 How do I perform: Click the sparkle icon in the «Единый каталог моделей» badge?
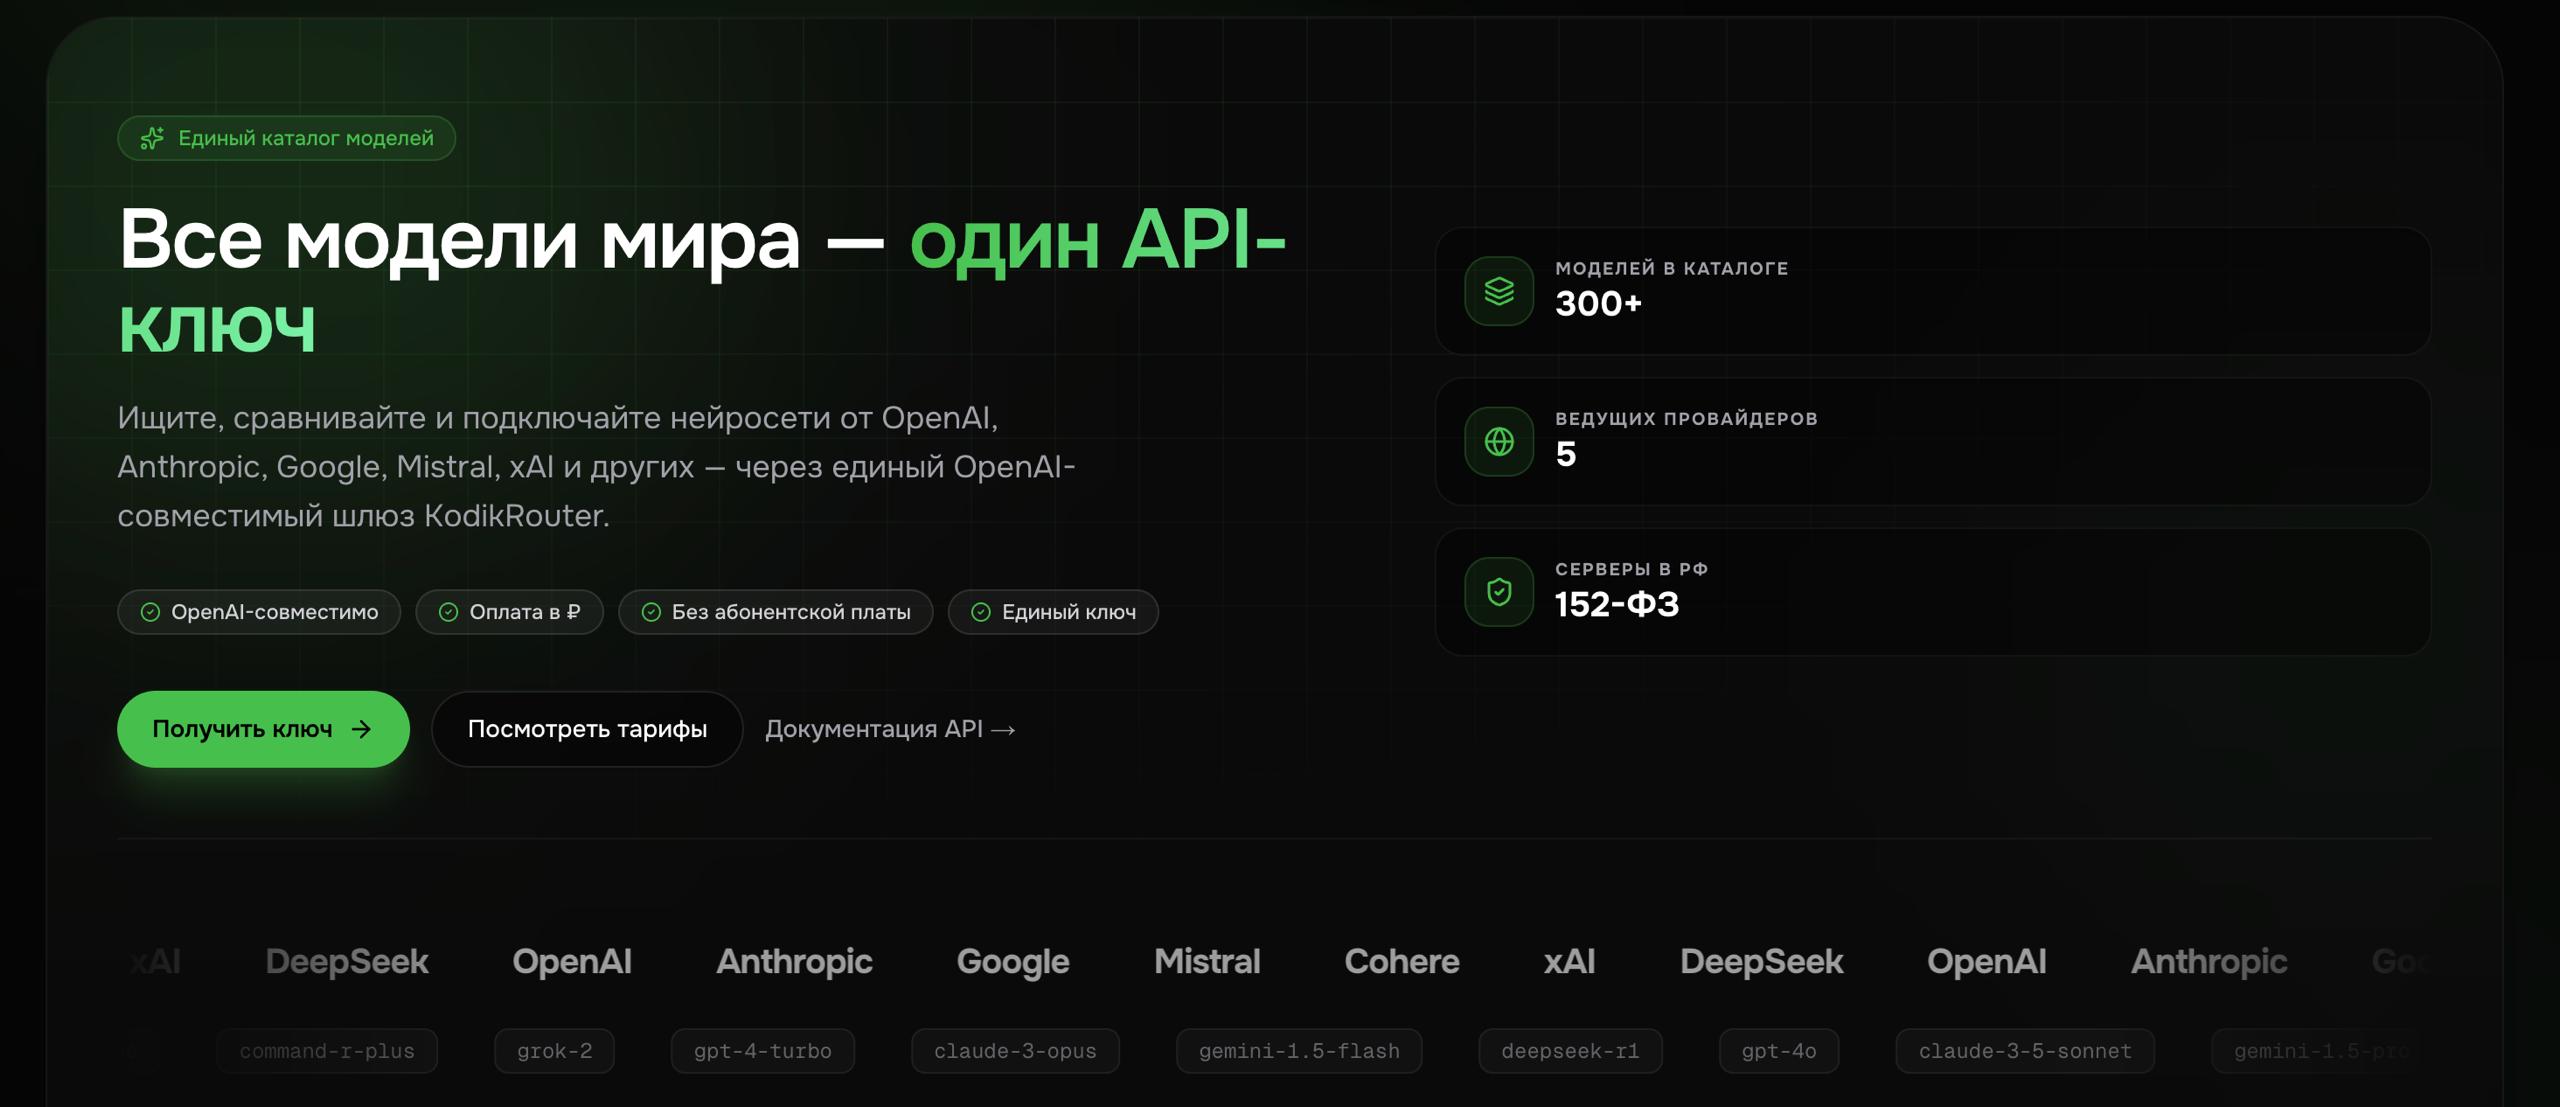tap(152, 138)
